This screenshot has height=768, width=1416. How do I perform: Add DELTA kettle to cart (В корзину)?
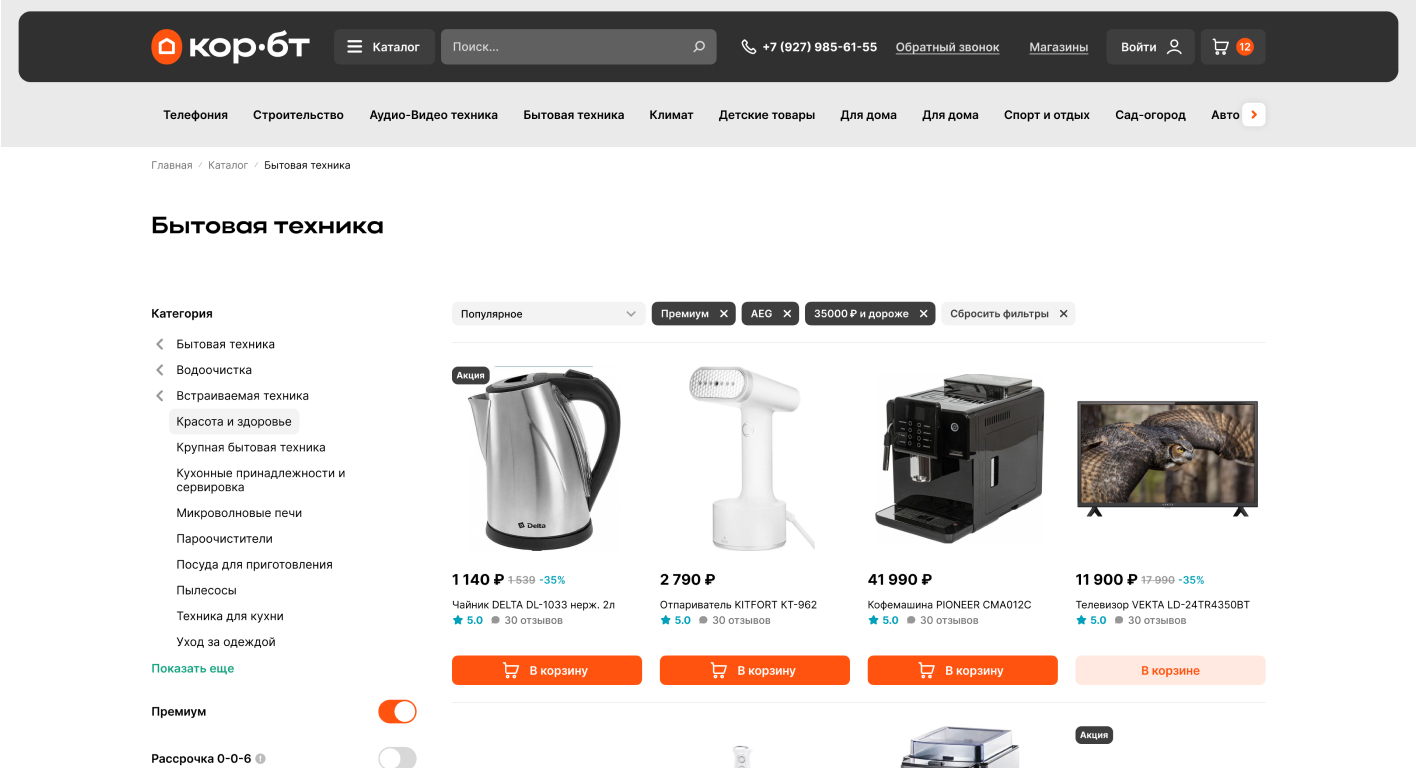pyautogui.click(x=547, y=671)
